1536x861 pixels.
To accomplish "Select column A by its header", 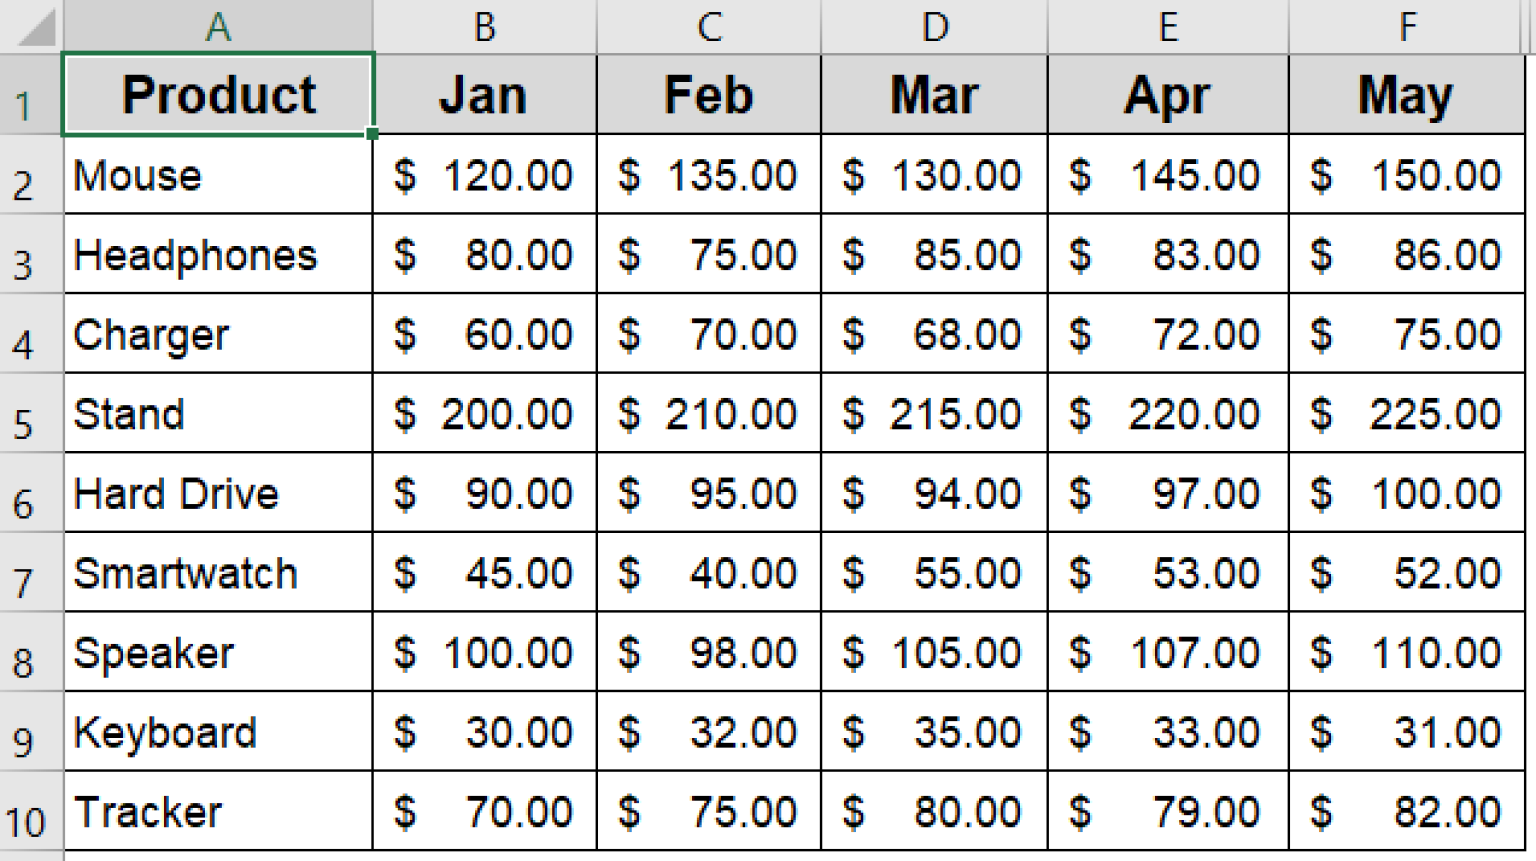I will 217,26.
